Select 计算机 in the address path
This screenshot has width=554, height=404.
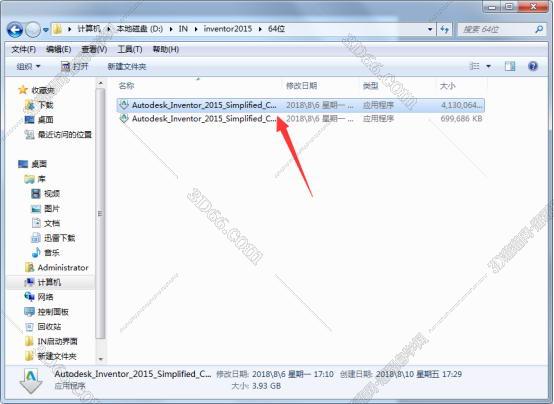[89, 29]
